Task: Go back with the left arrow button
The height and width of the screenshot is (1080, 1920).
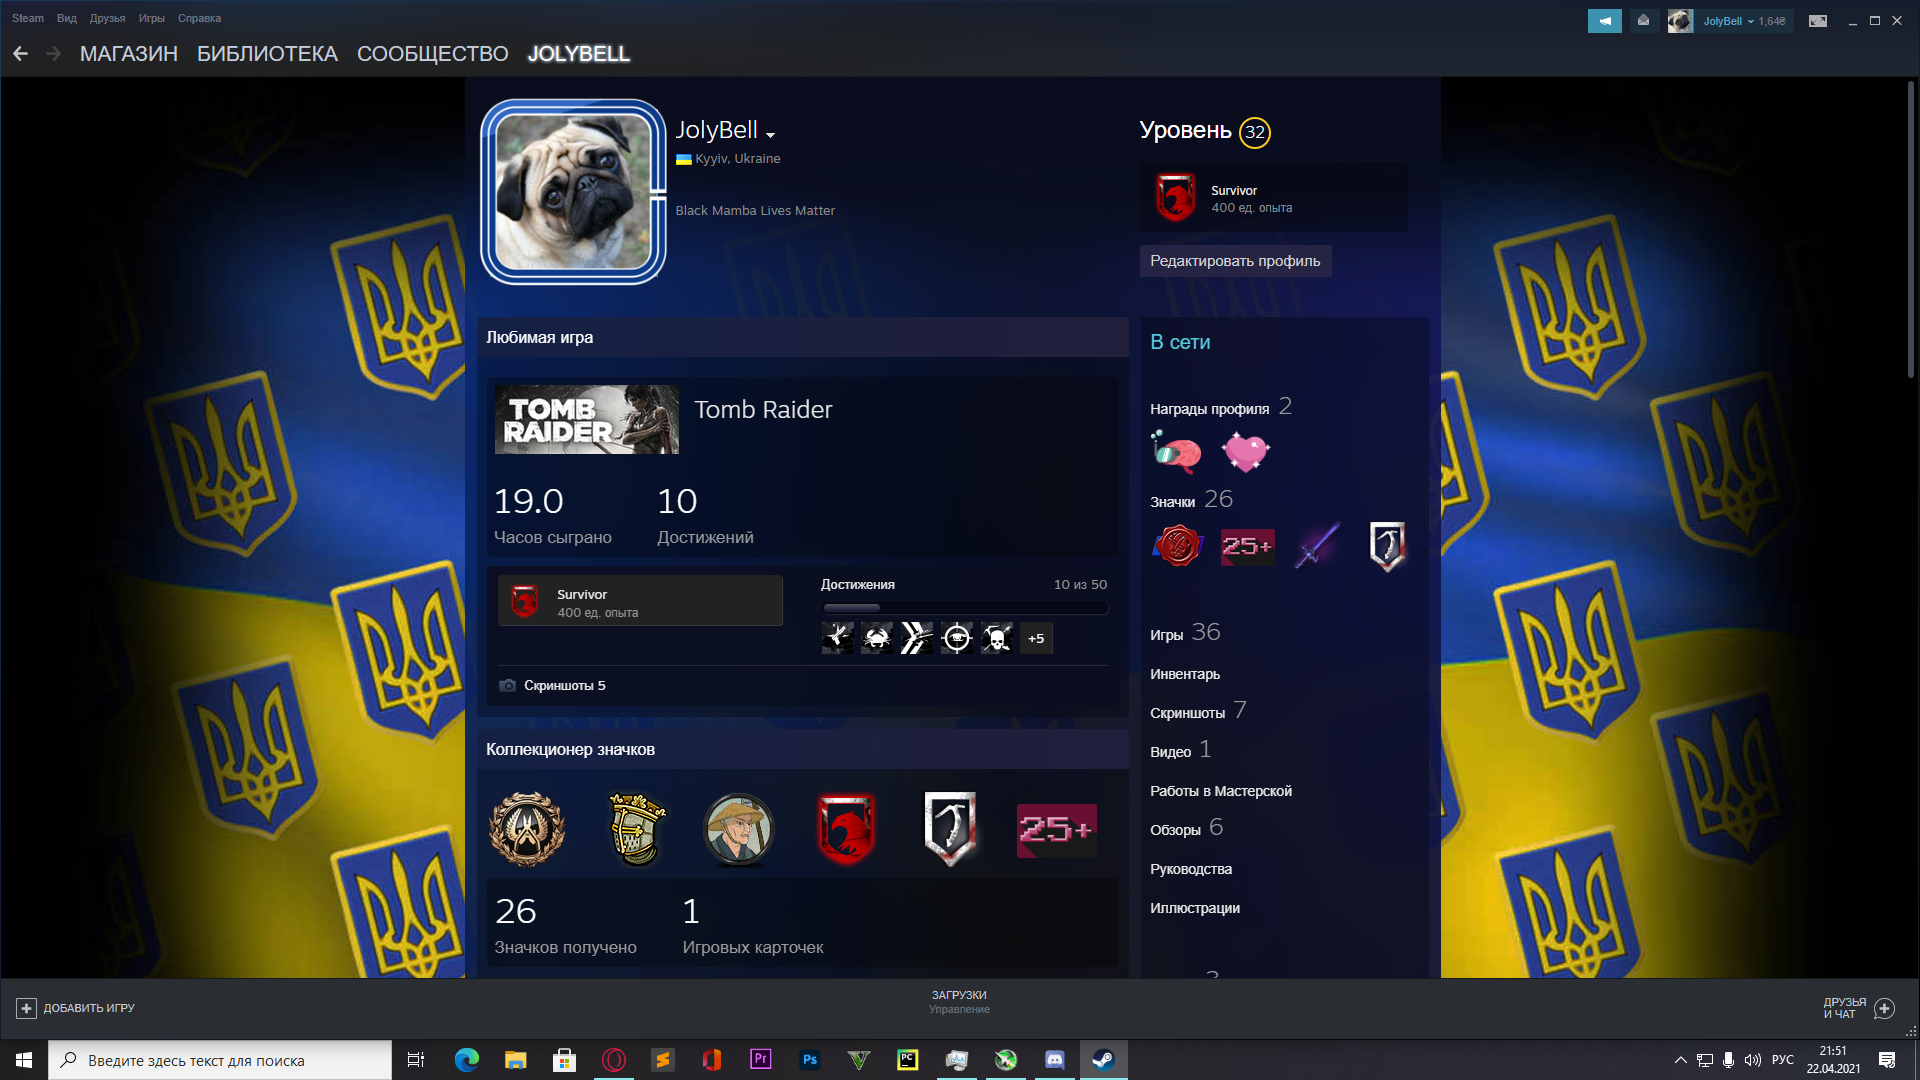Action: point(20,54)
